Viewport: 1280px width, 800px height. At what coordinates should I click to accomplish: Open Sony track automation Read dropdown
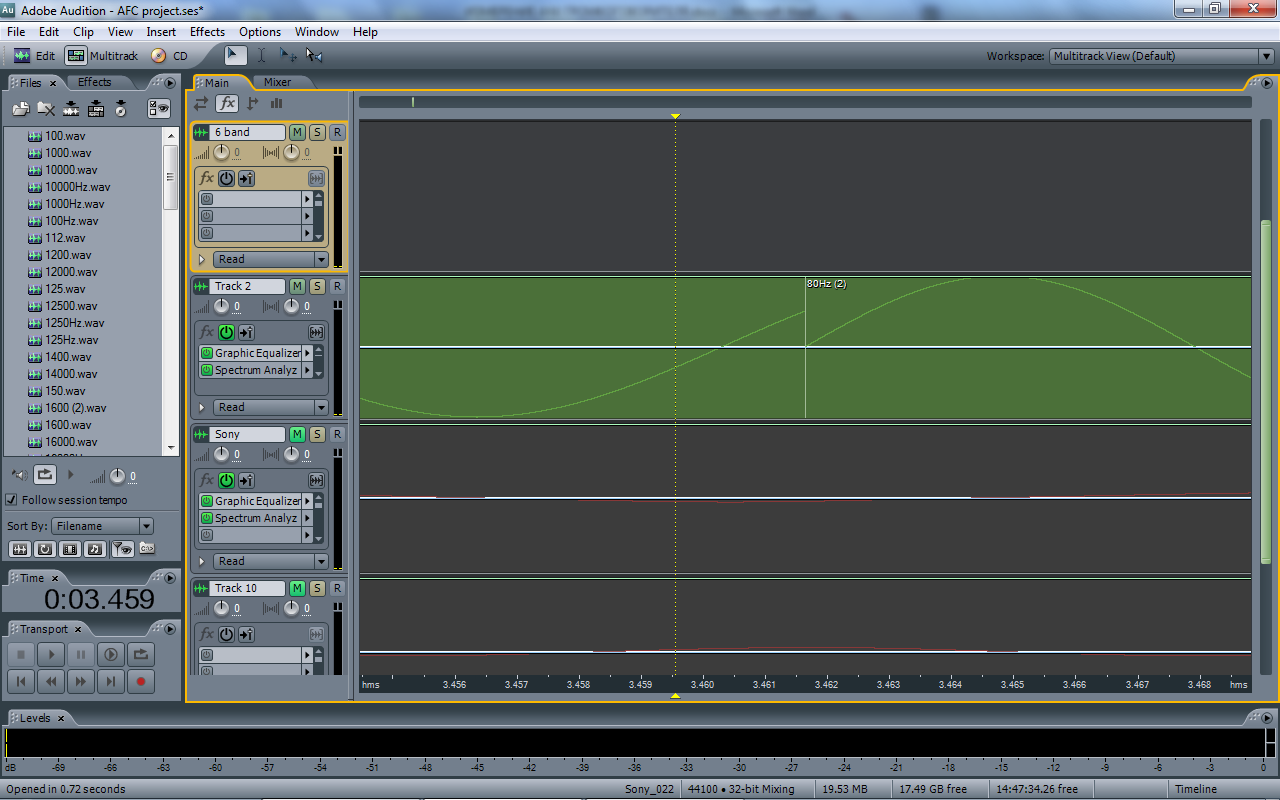pos(271,561)
